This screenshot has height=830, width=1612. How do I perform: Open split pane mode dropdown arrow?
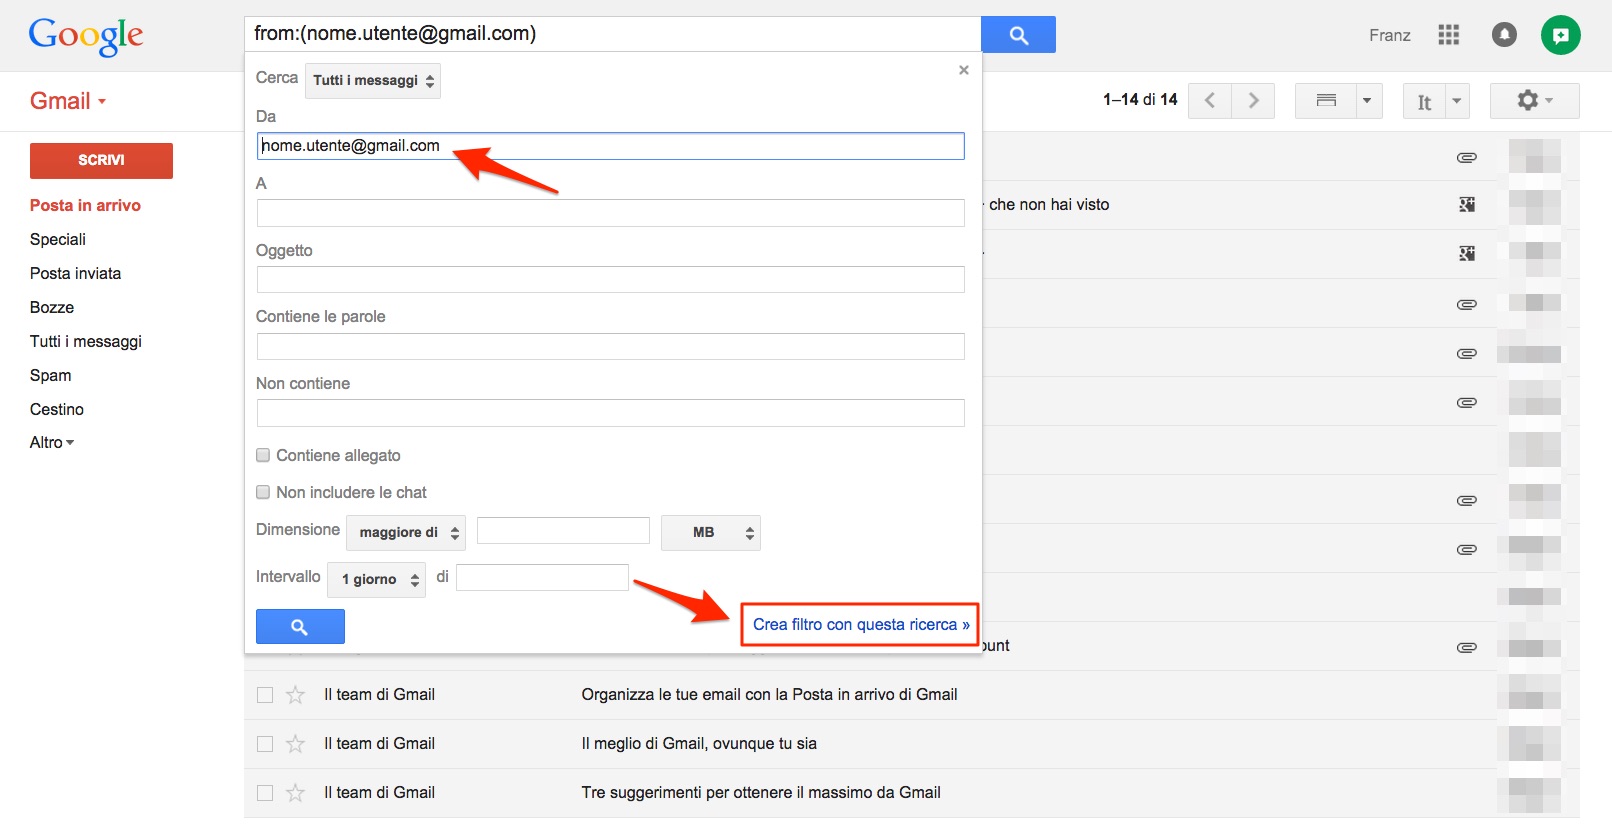1368,101
